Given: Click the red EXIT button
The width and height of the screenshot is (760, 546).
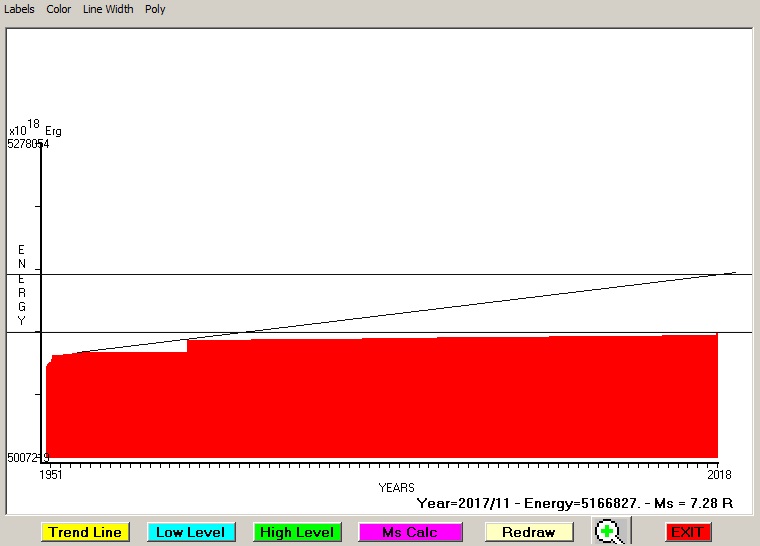Looking at the screenshot, I should (x=686, y=532).
